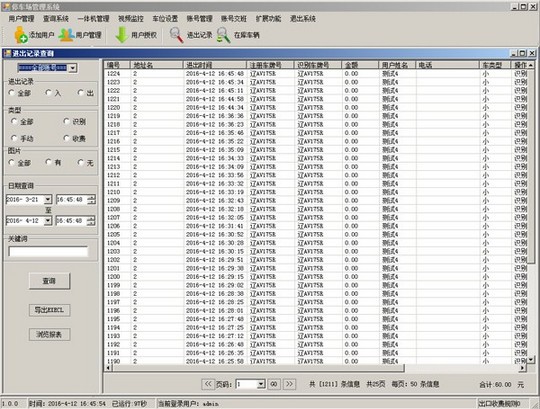The image size is (540, 409).
Task: Open the 车位设置 menu
Action: coord(165,19)
